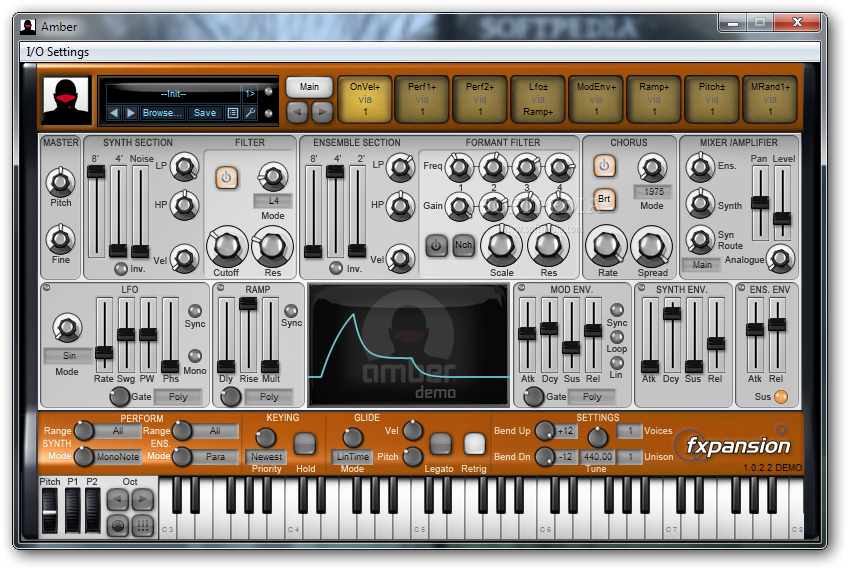The height and width of the screenshot is (570, 848).
Task: Select the Main tab button
Action: coord(309,87)
